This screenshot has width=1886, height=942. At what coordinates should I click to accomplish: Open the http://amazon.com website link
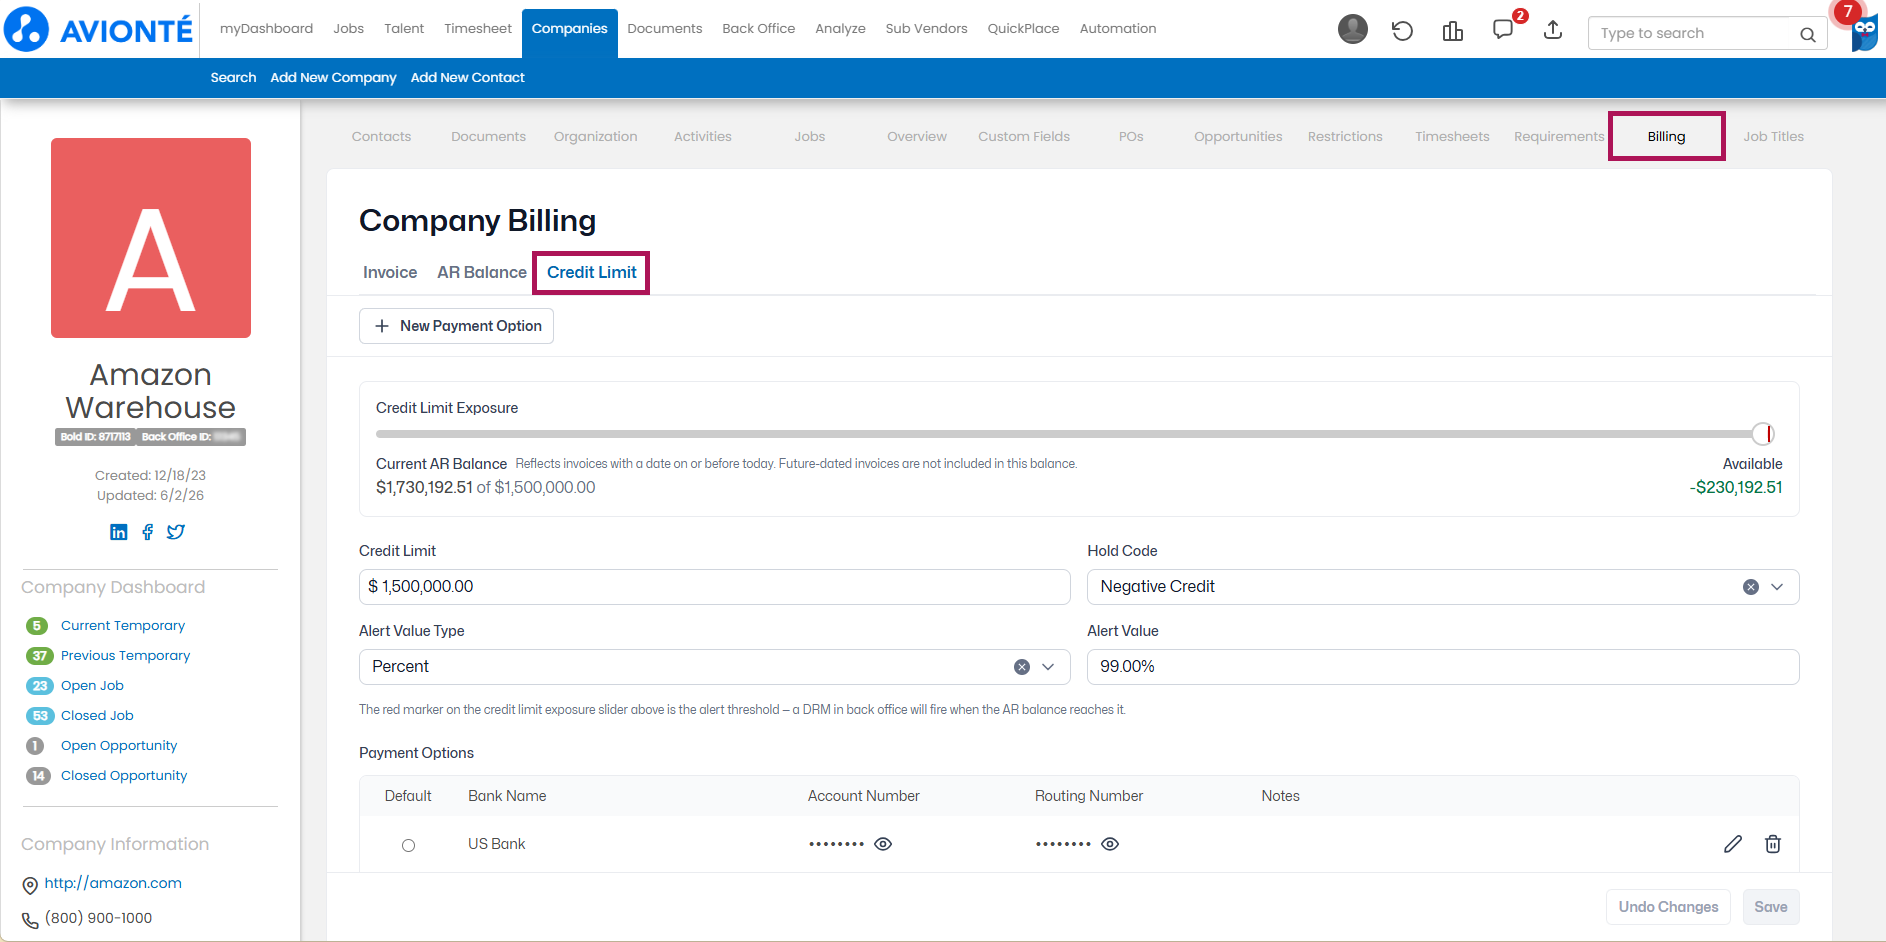[x=113, y=883]
